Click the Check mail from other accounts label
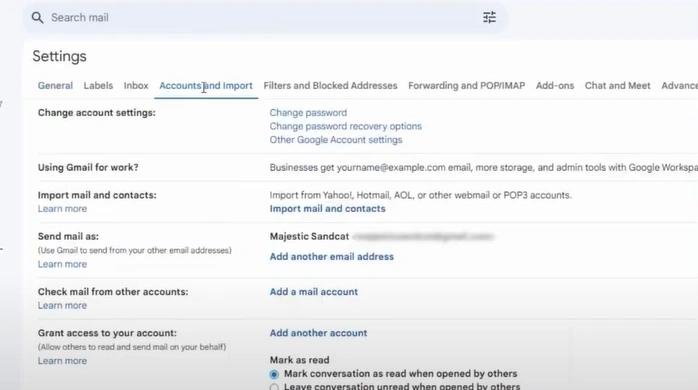The image size is (698, 390). click(113, 292)
